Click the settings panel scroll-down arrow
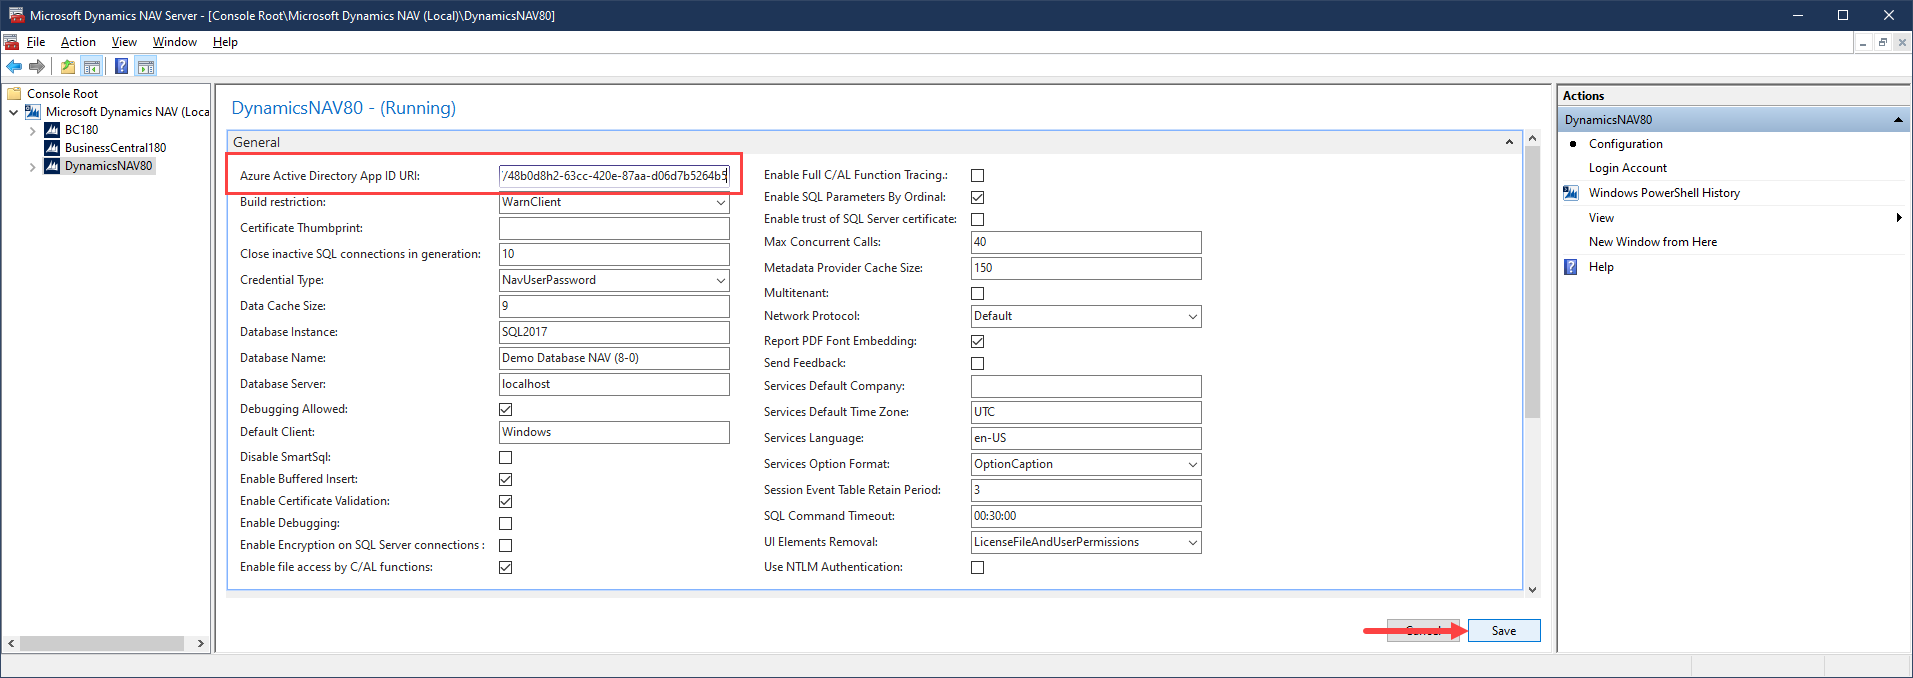 (x=1532, y=590)
